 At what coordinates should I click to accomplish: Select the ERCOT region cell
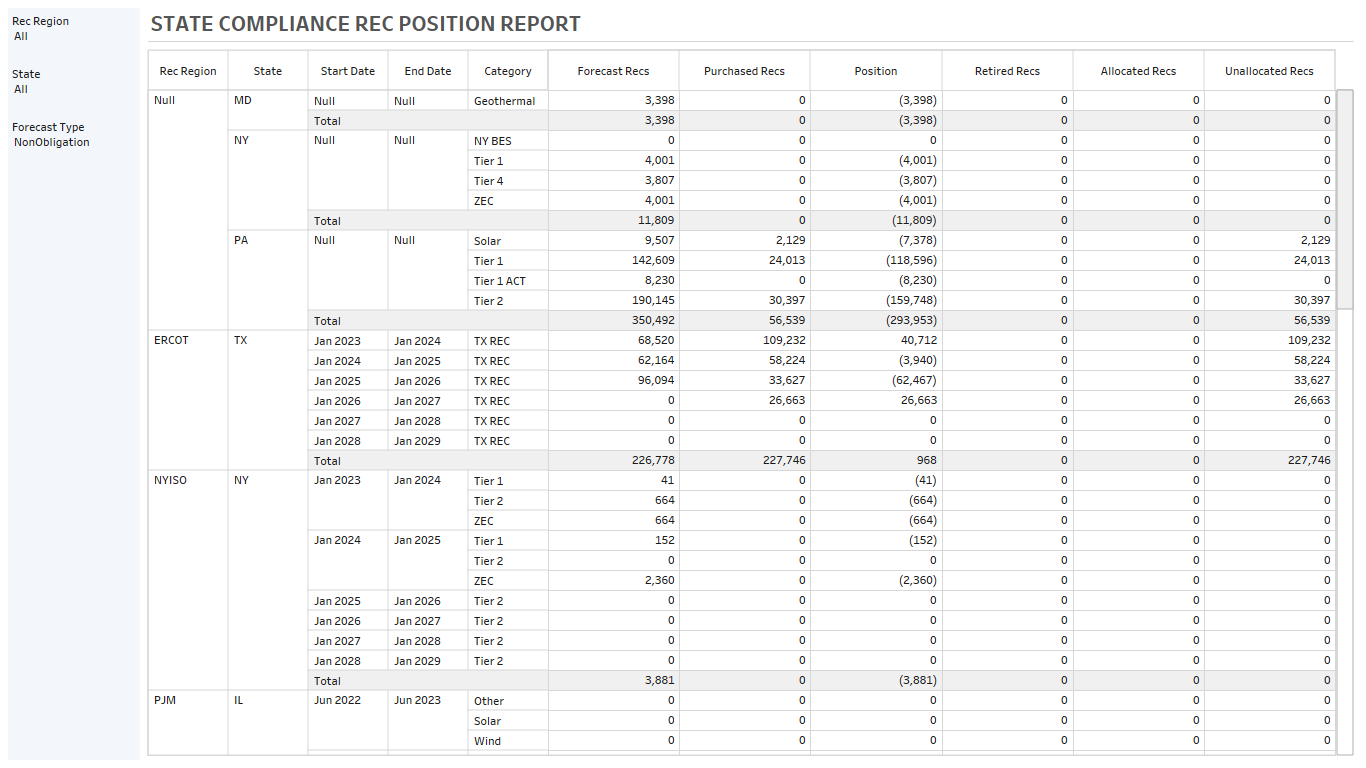click(171, 340)
